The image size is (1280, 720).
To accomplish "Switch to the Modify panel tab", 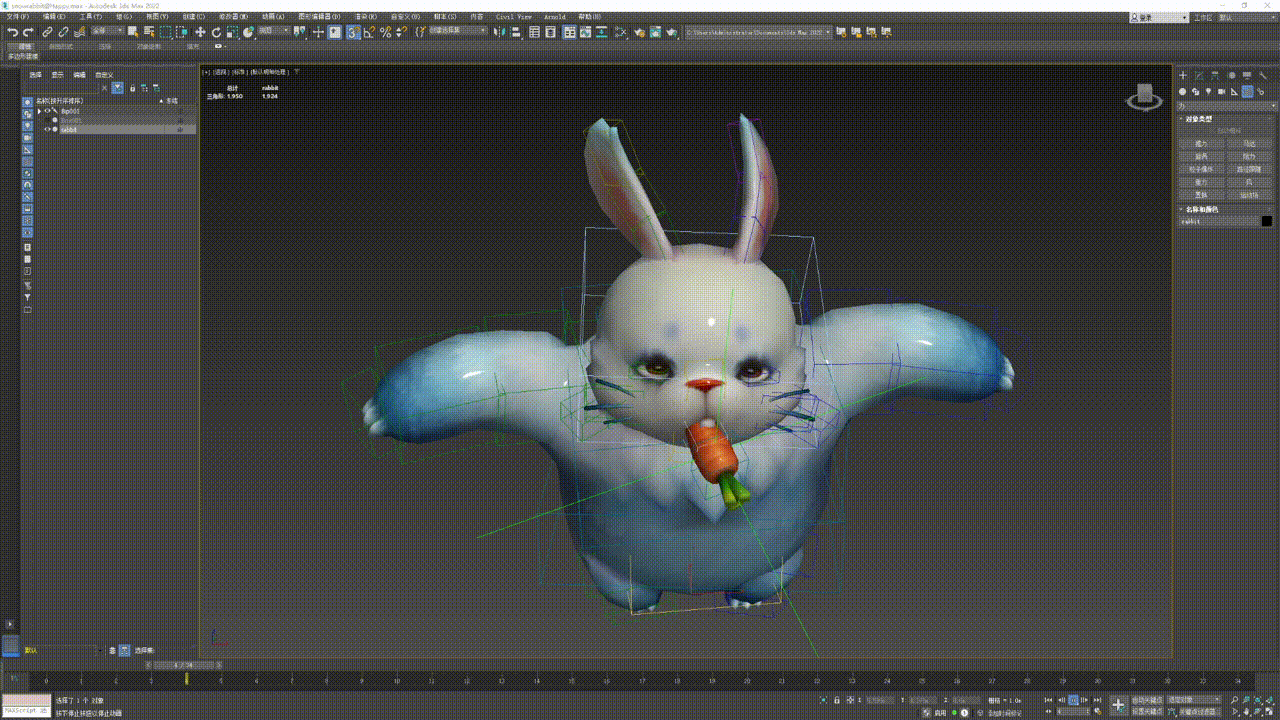I will [1200, 75].
